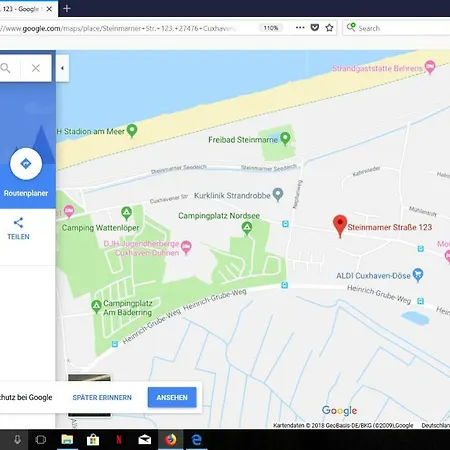Open Netflix from the taskbar
This screenshot has height=450, width=450.
click(x=119, y=440)
